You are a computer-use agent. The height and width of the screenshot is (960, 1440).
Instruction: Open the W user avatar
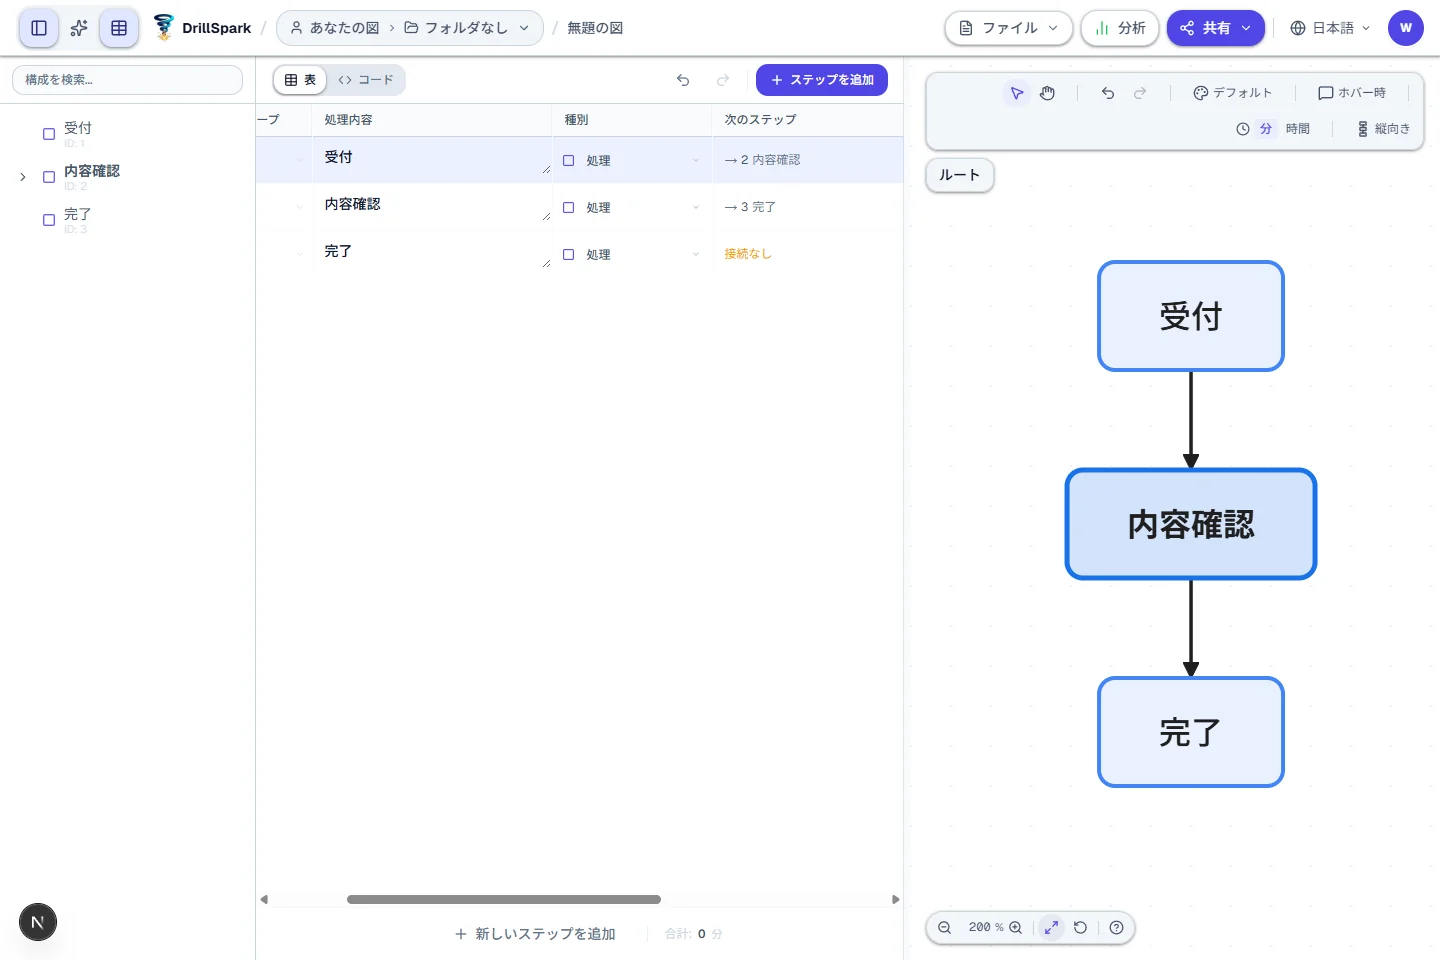(1406, 28)
